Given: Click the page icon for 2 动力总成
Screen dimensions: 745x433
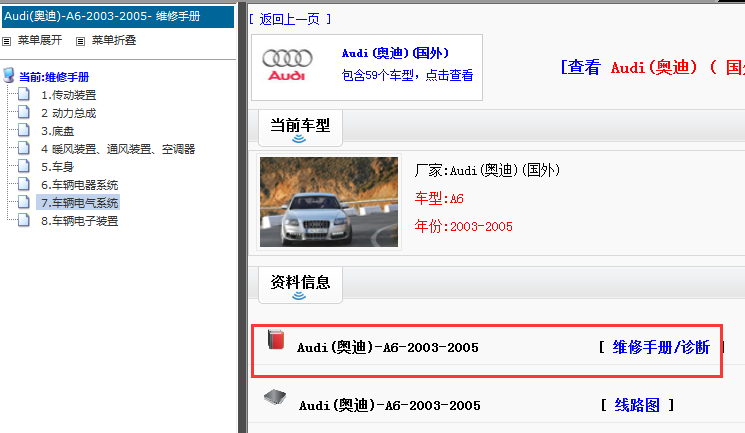Looking at the screenshot, I should 24,112.
